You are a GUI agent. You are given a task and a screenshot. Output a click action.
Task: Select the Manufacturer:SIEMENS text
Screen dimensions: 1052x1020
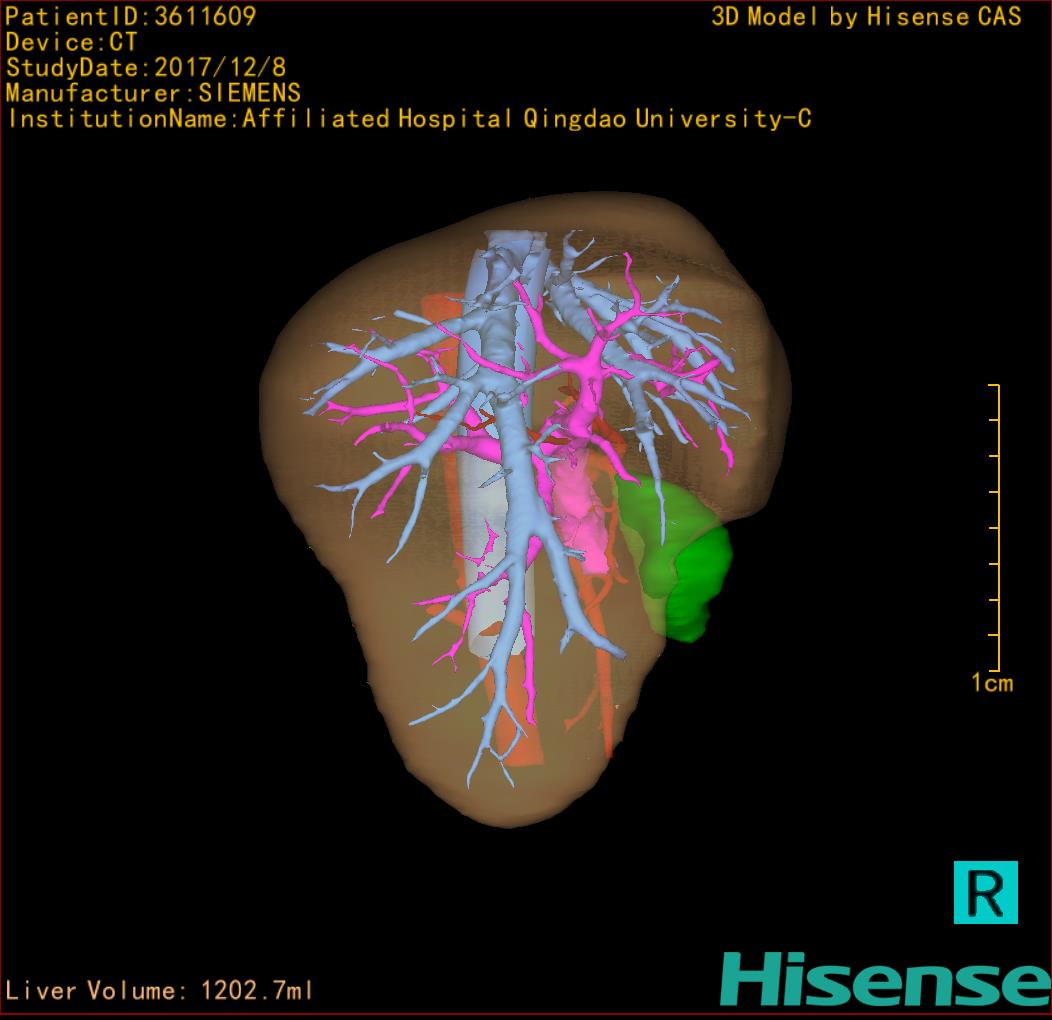coord(153,93)
